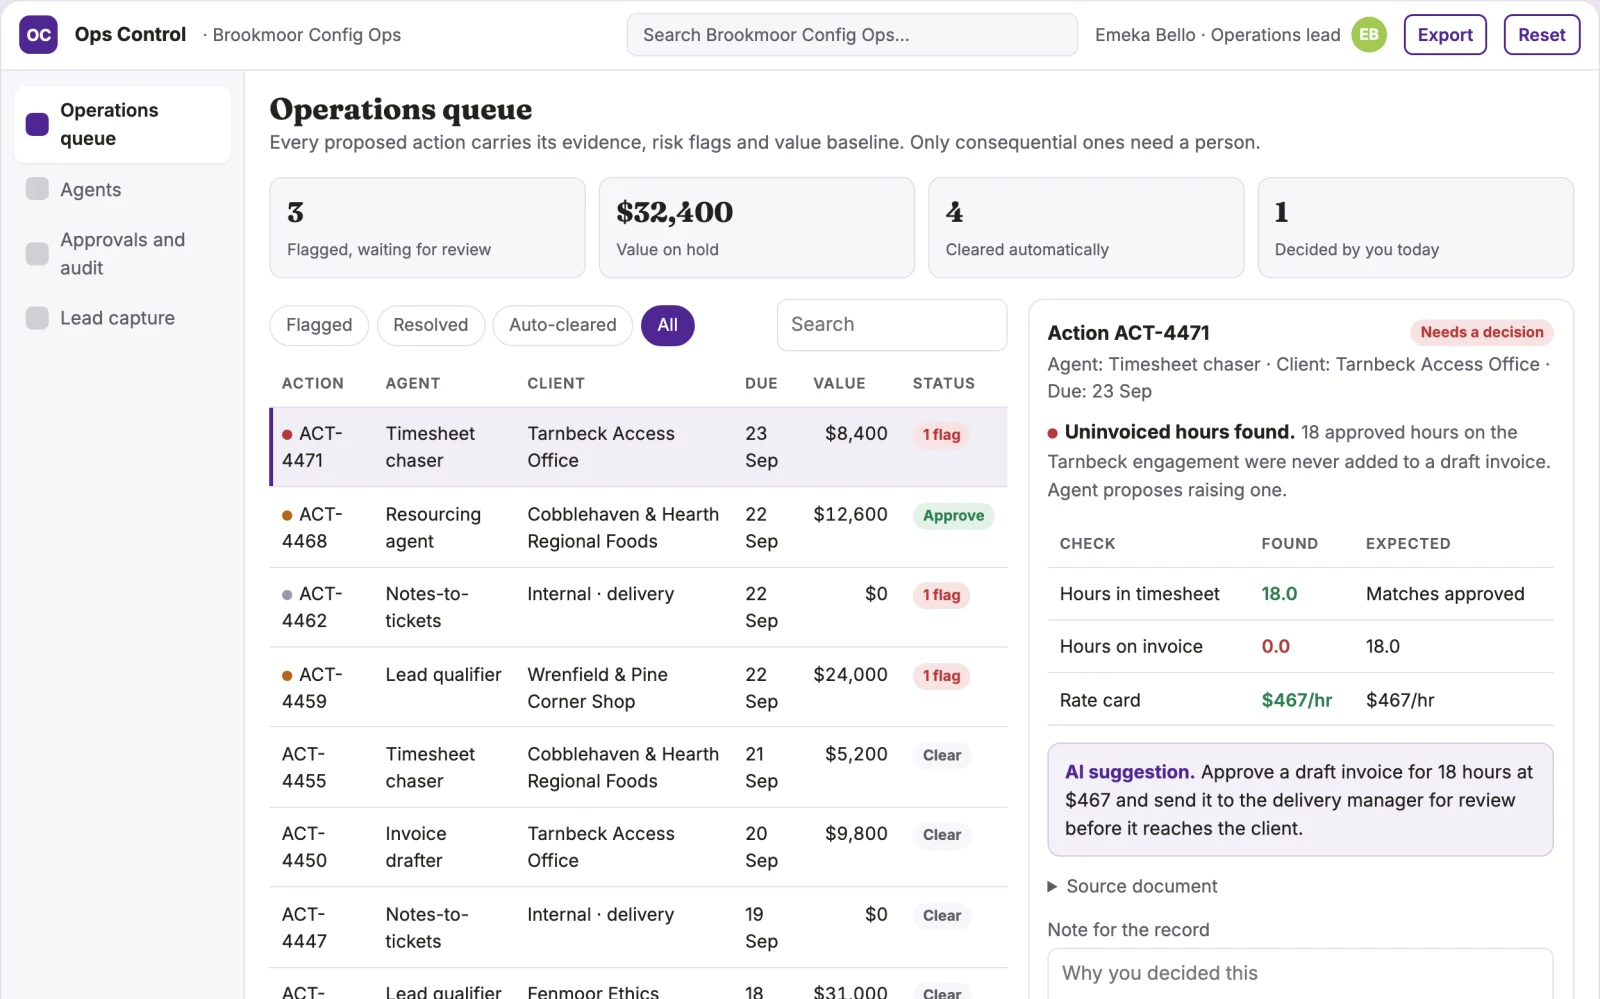Select the All filter tab
Viewport: 1600px width, 999px height.
[667, 325]
